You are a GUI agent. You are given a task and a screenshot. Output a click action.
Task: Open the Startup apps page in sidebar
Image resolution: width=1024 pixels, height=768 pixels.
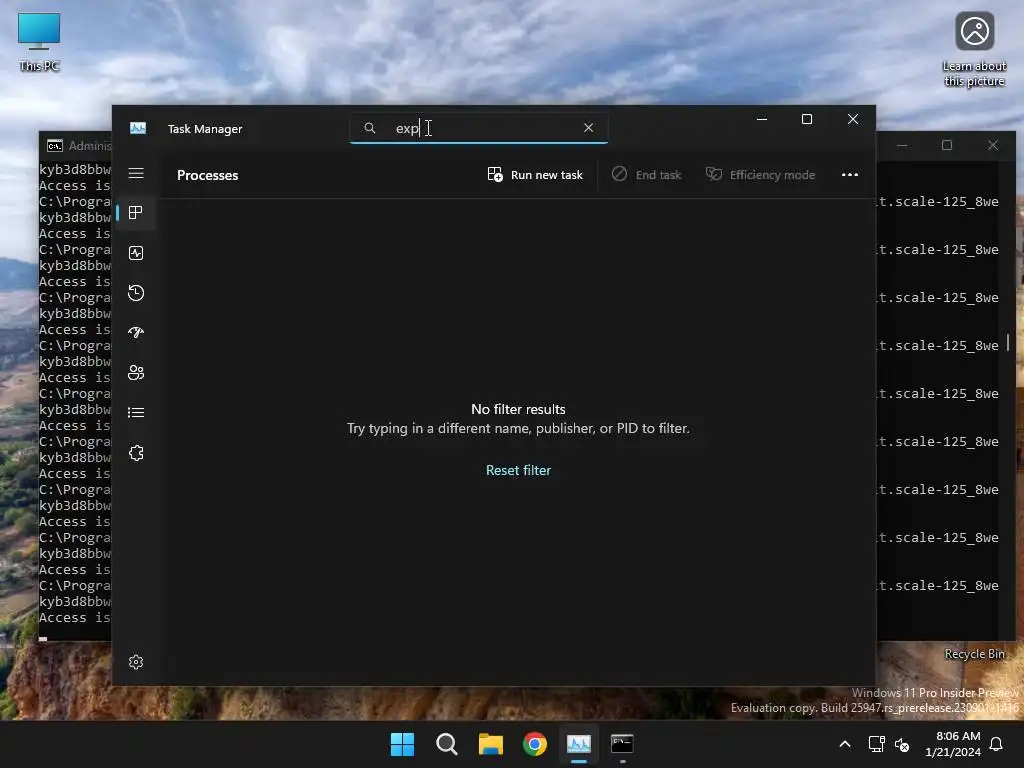pyautogui.click(x=136, y=332)
